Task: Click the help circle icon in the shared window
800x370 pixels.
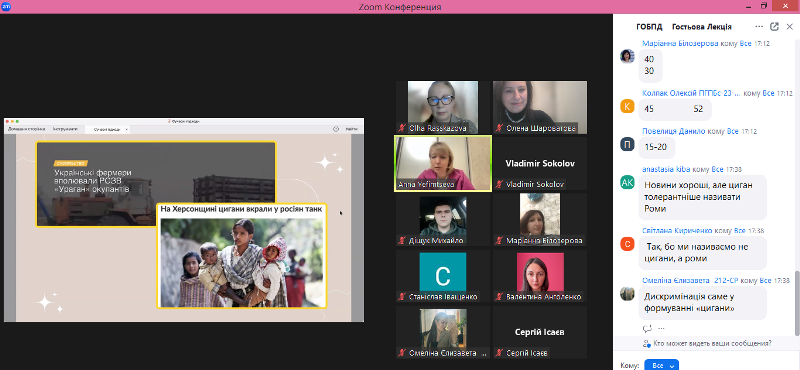Action: [336, 129]
